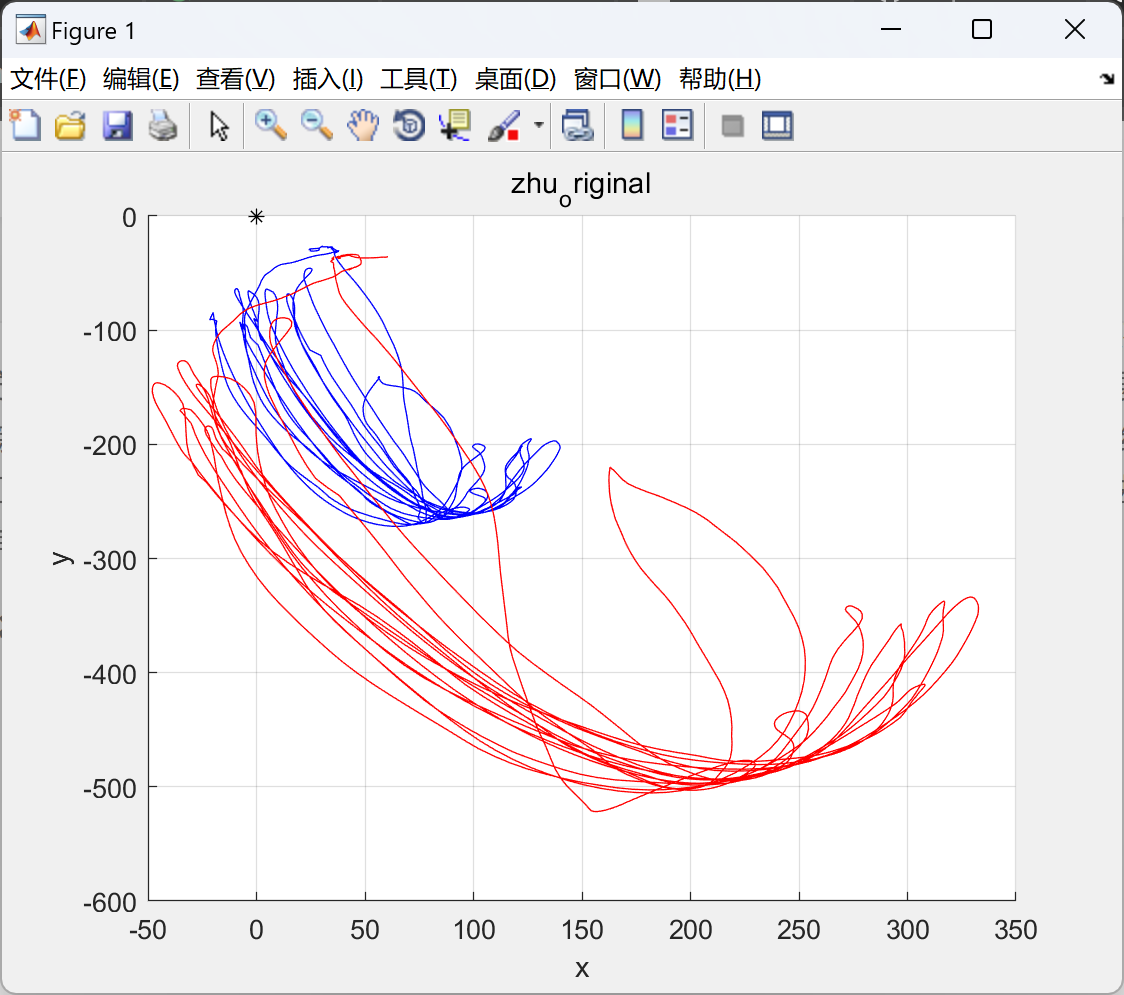Close the Figure 1 window

1075,29
